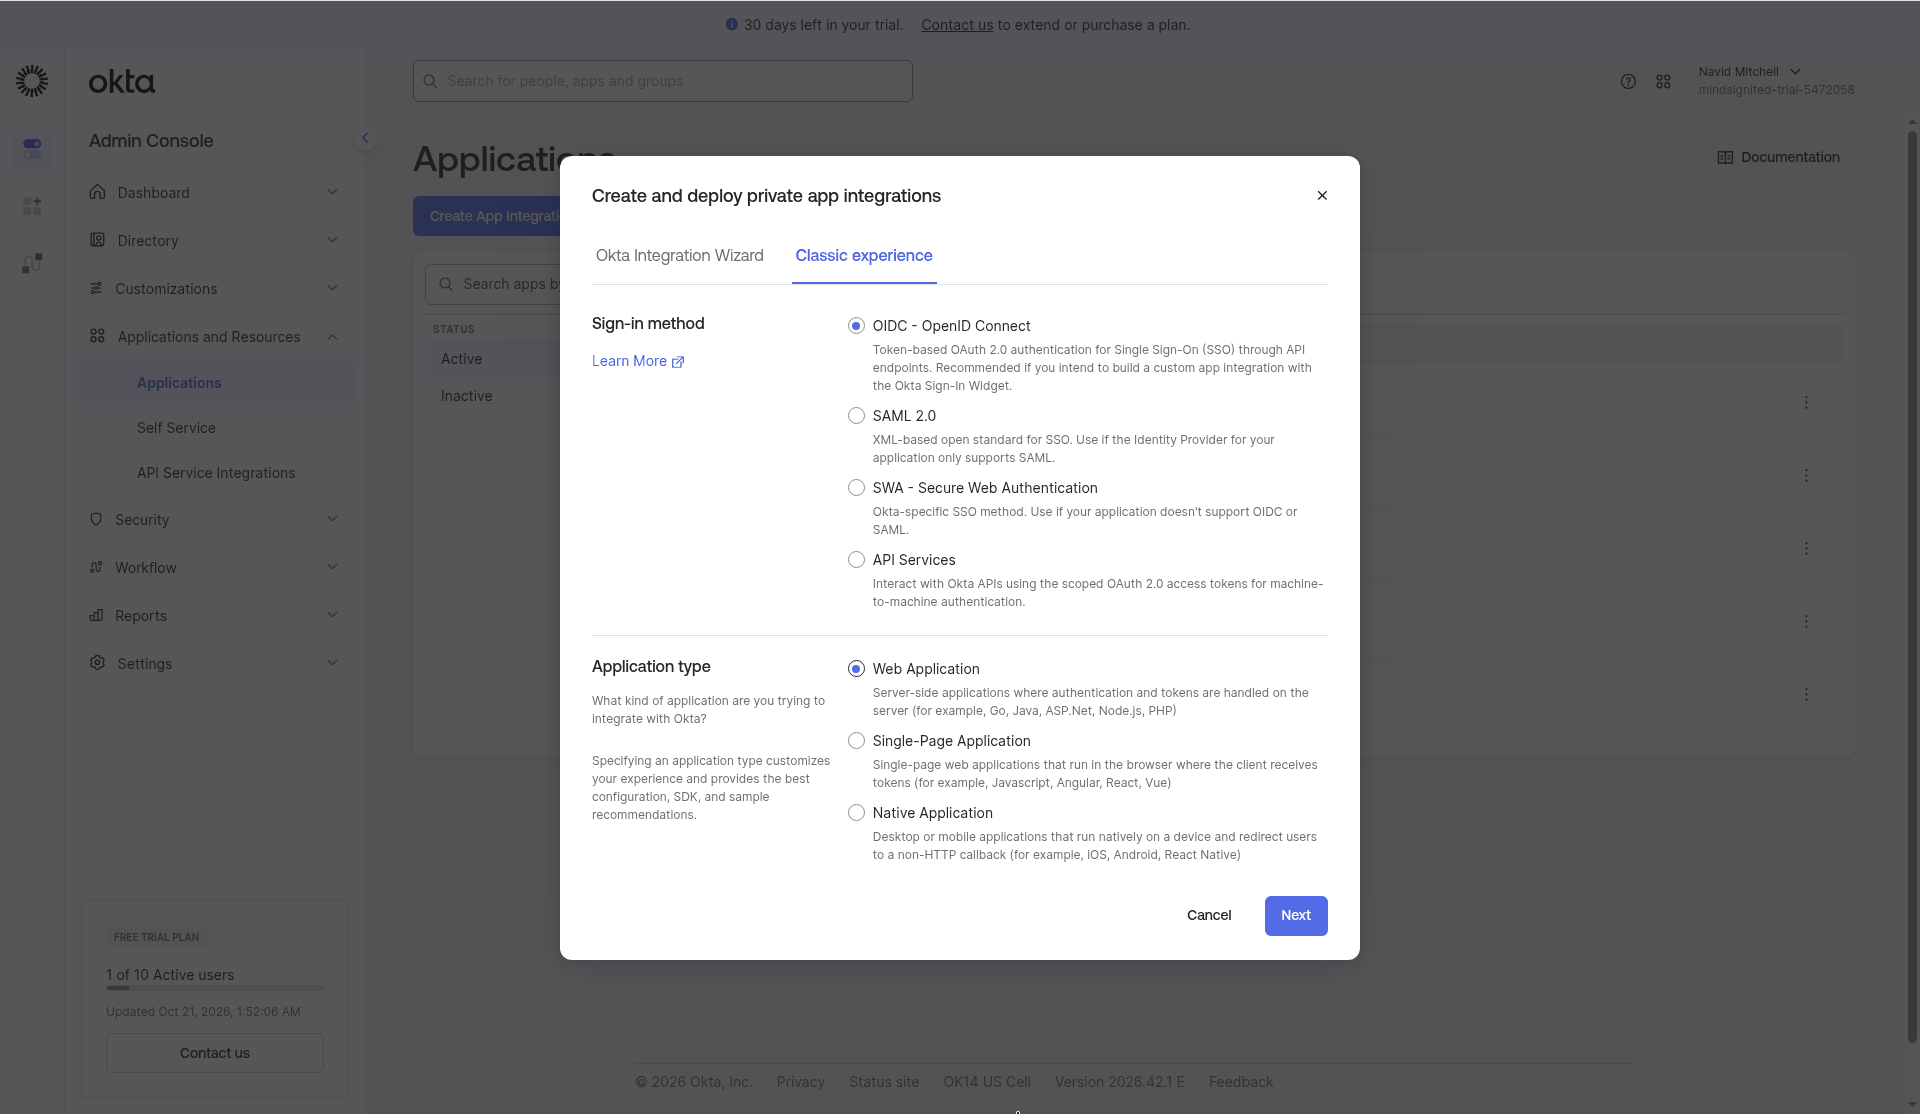This screenshot has height=1114, width=1920.
Task: Select SAML 2.0 sign-in method
Action: [x=856, y=416]
